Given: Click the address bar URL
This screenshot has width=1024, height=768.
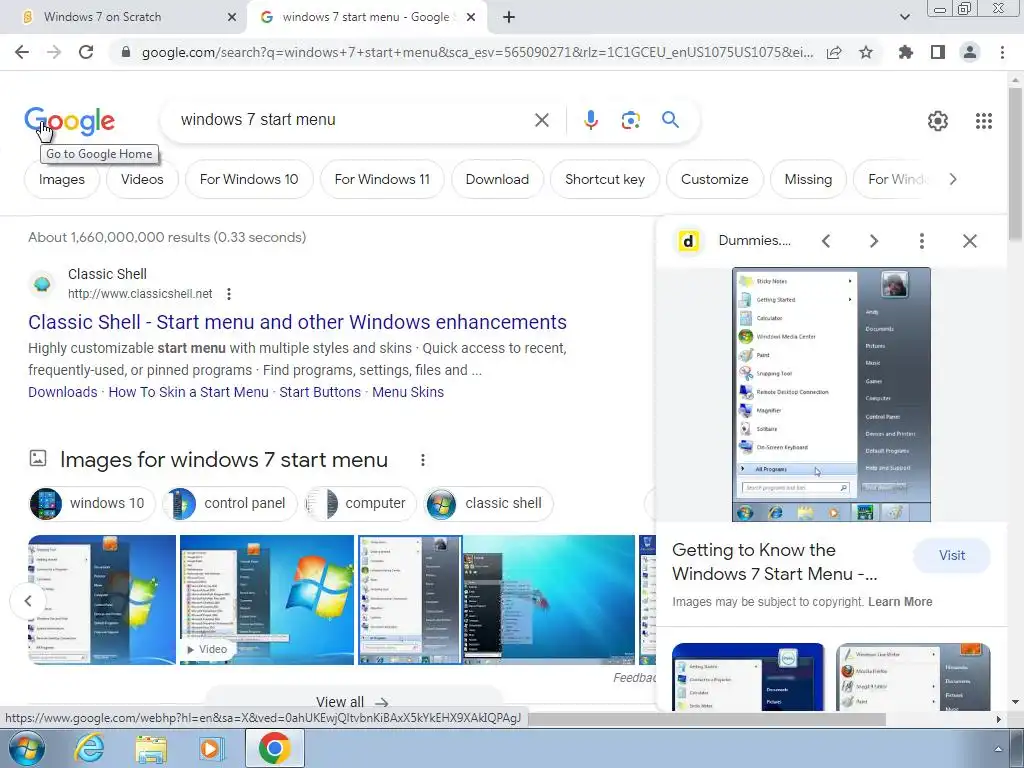Looking at the screenshot, I should pos(477,52).
